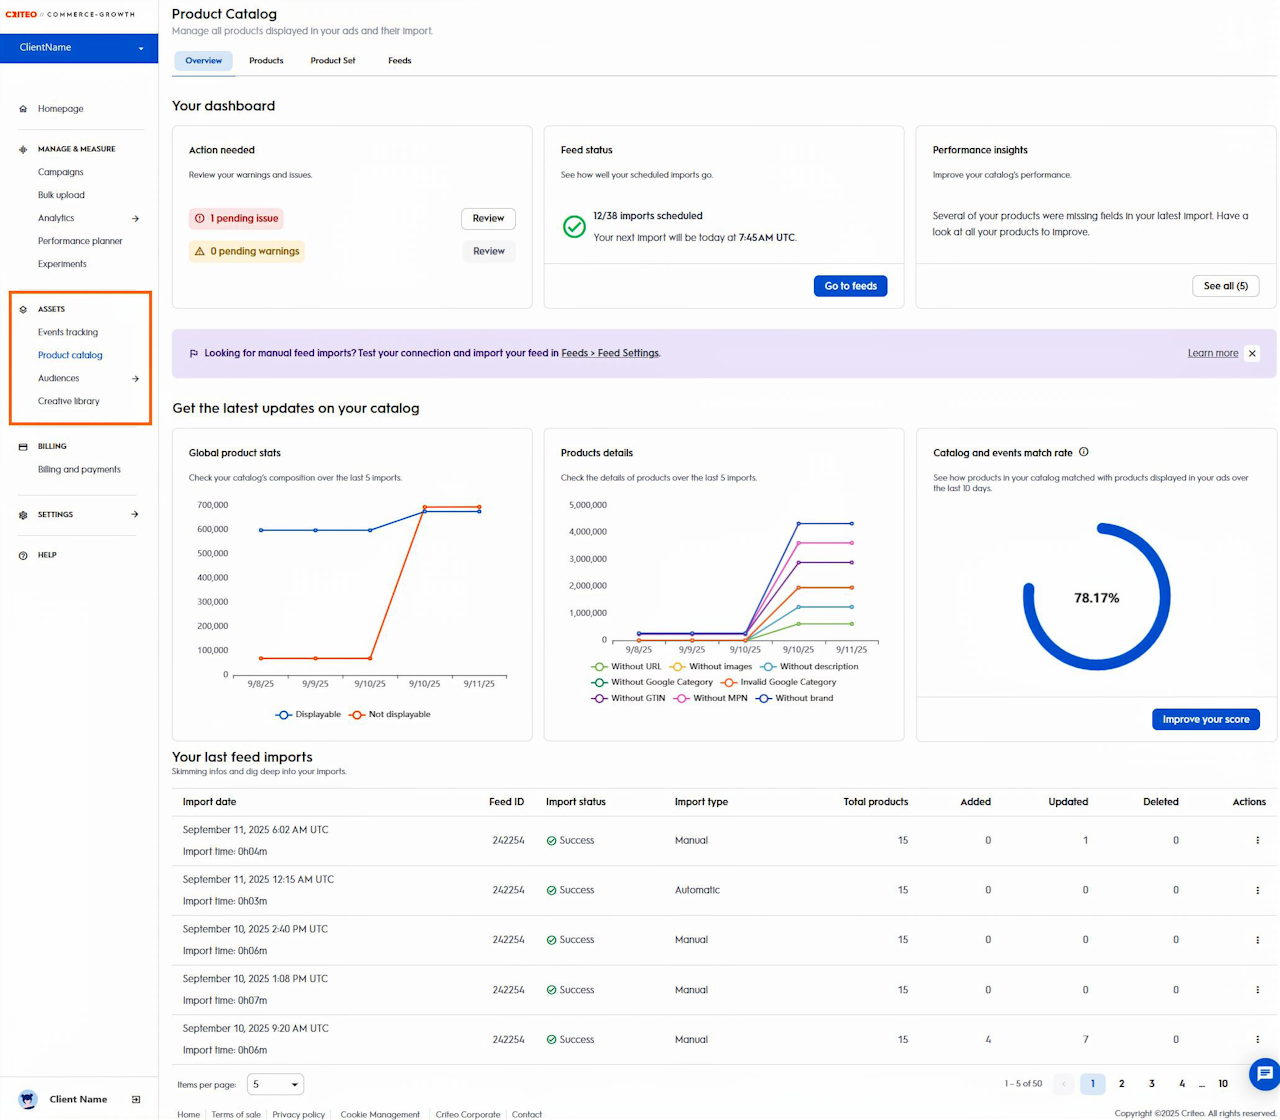Open the Feeds tab

(x=399, y=61)
